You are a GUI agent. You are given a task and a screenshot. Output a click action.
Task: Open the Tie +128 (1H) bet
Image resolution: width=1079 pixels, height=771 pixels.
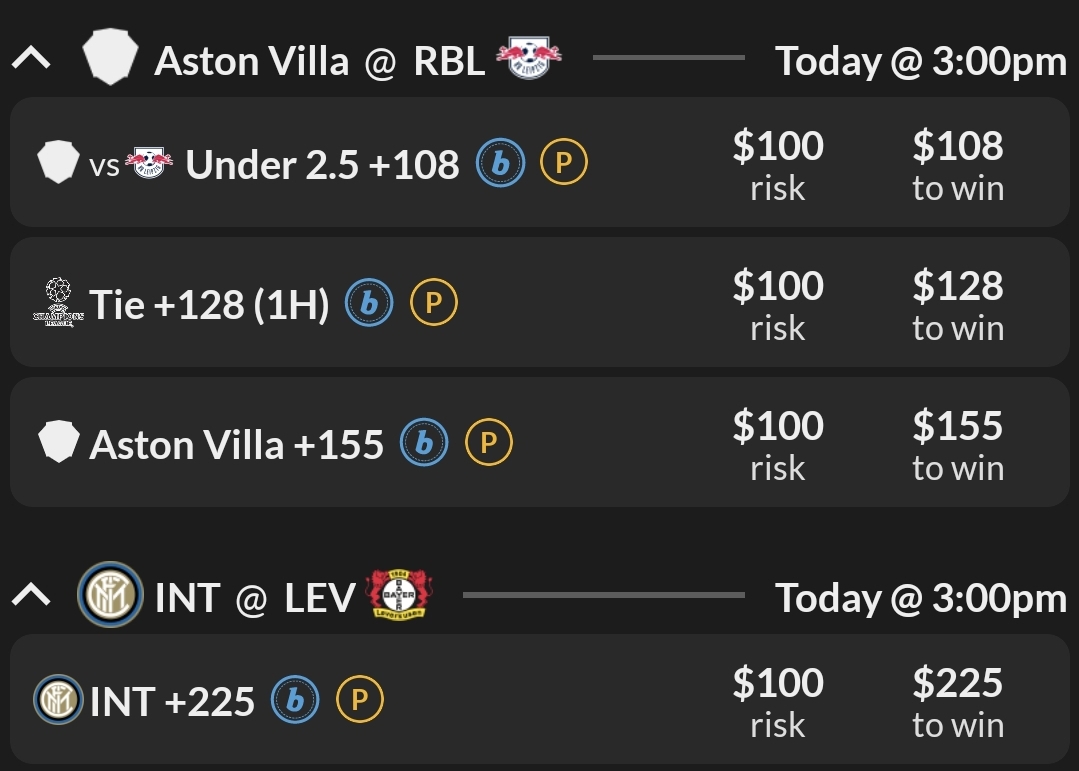209,305
